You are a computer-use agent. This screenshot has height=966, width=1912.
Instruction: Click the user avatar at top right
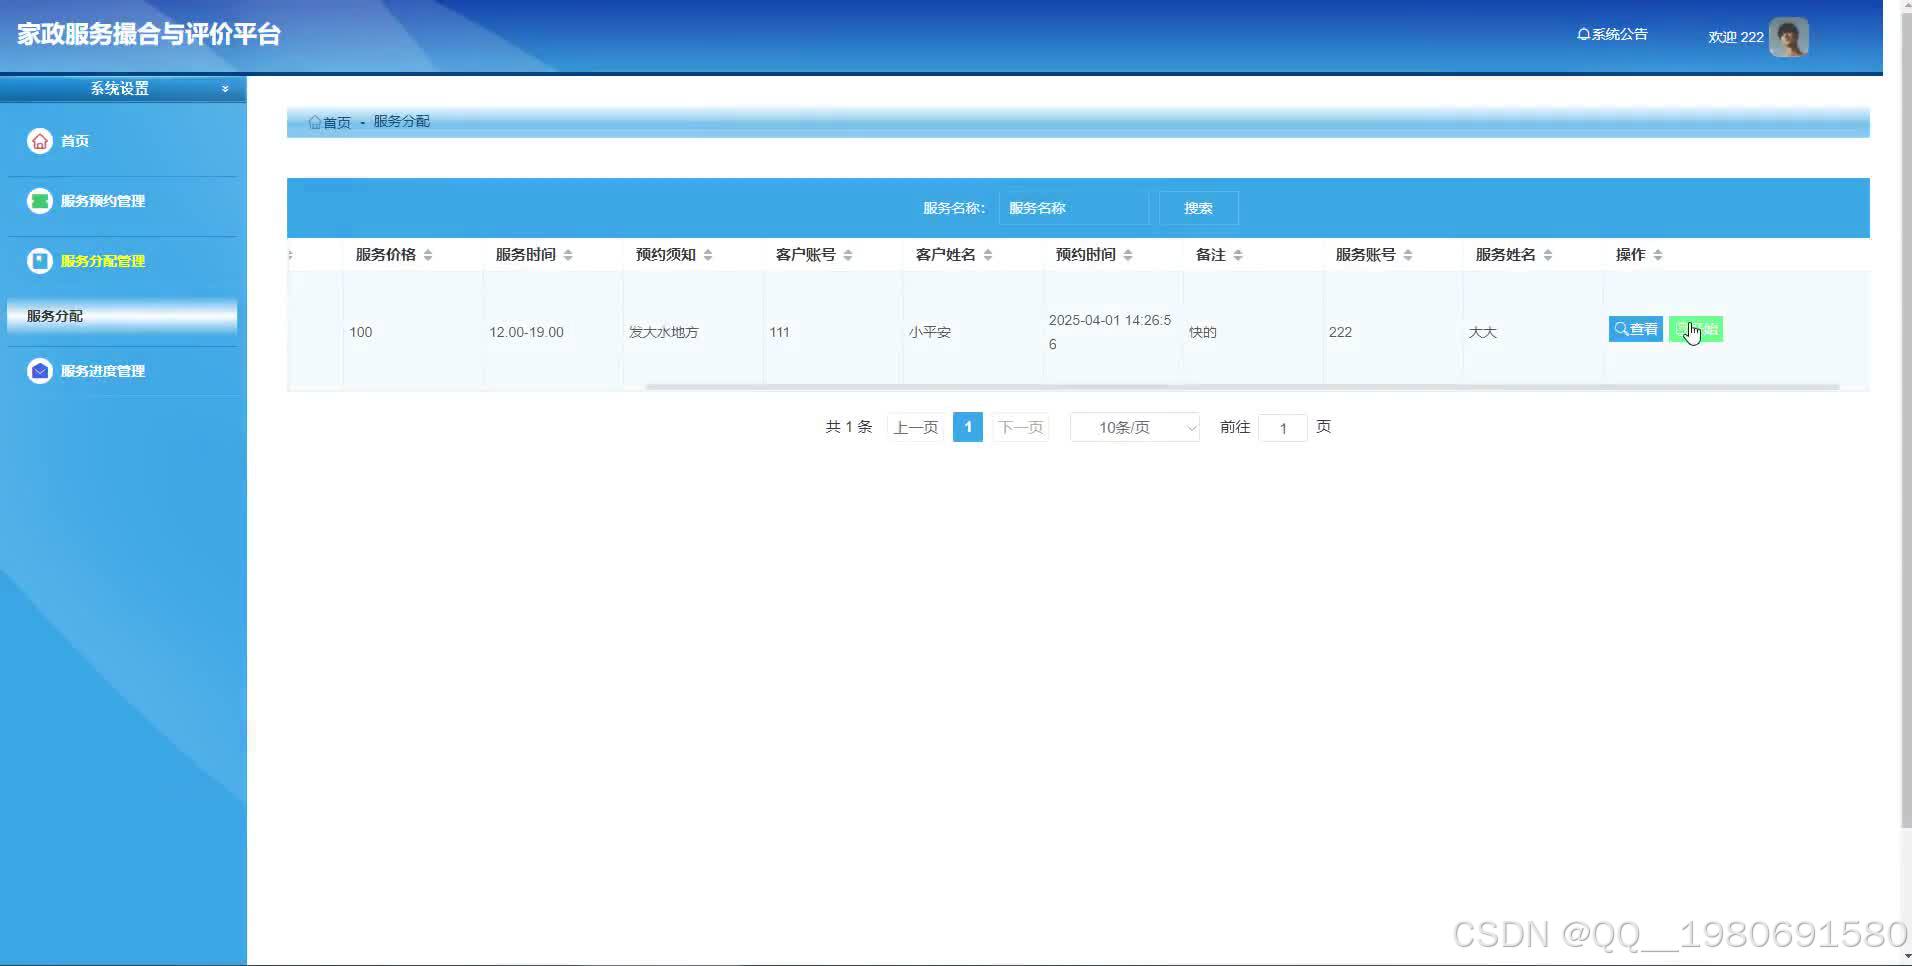(1788, 36)
